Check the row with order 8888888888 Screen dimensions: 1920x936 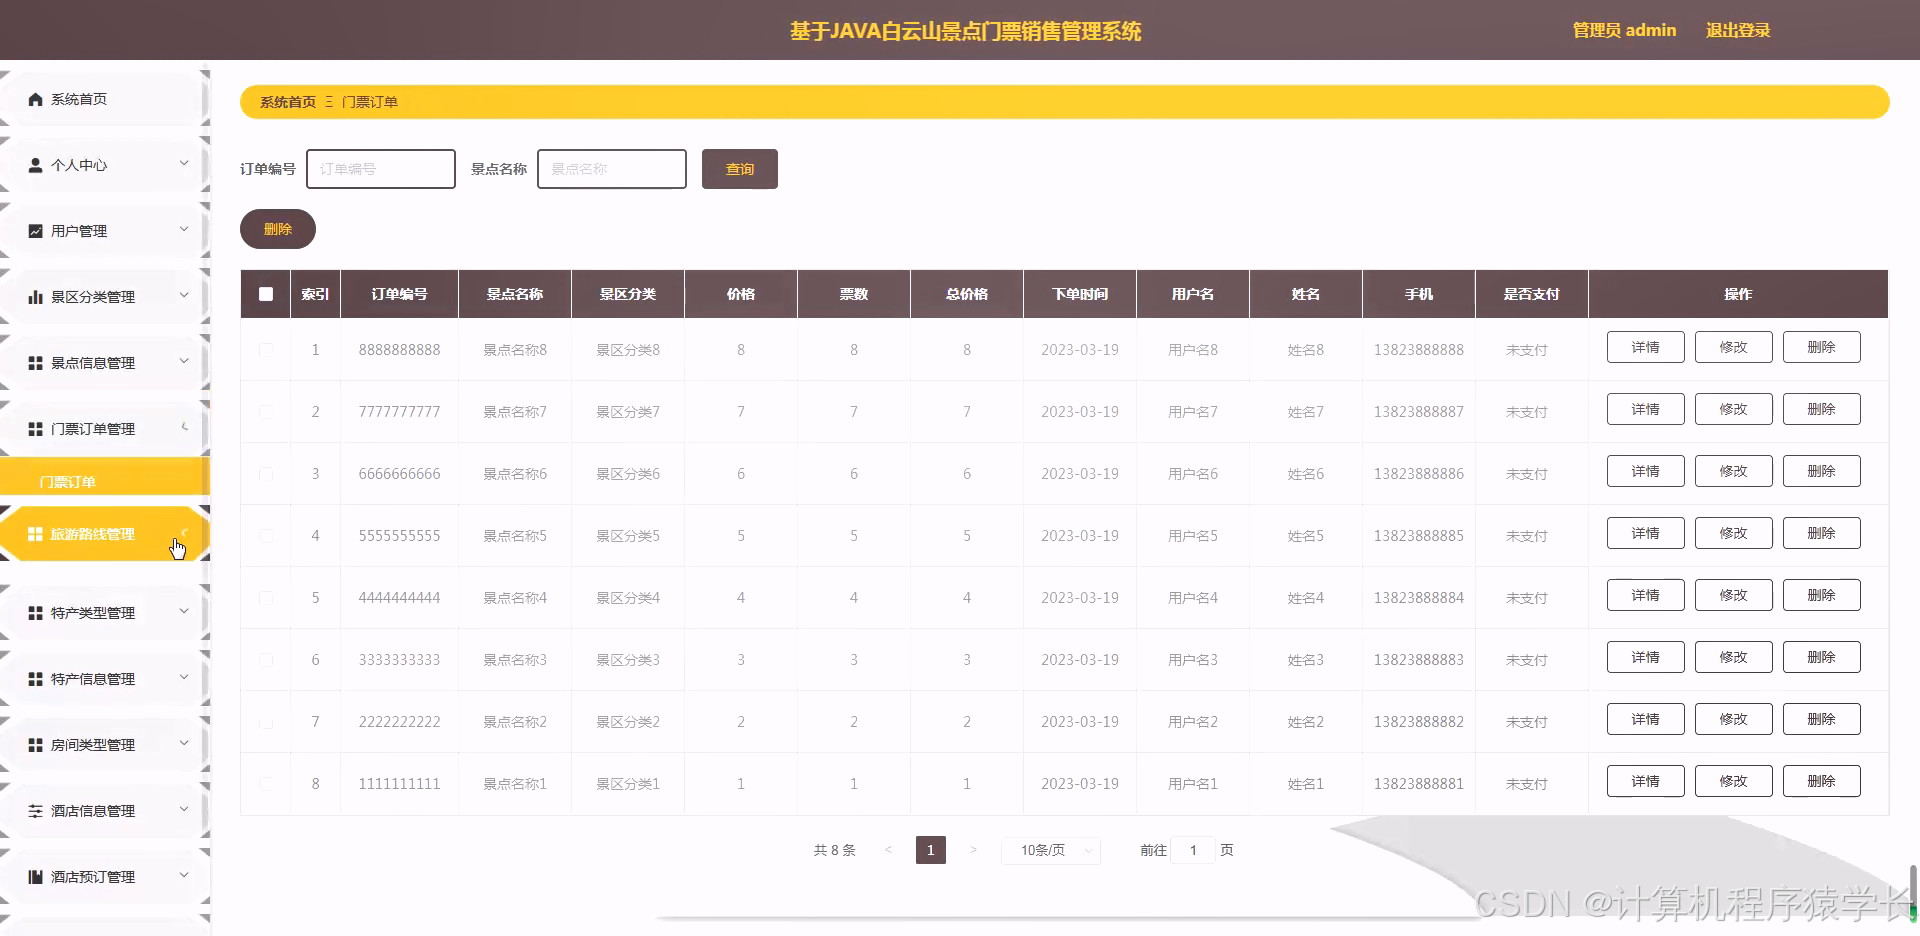[266, 350]
